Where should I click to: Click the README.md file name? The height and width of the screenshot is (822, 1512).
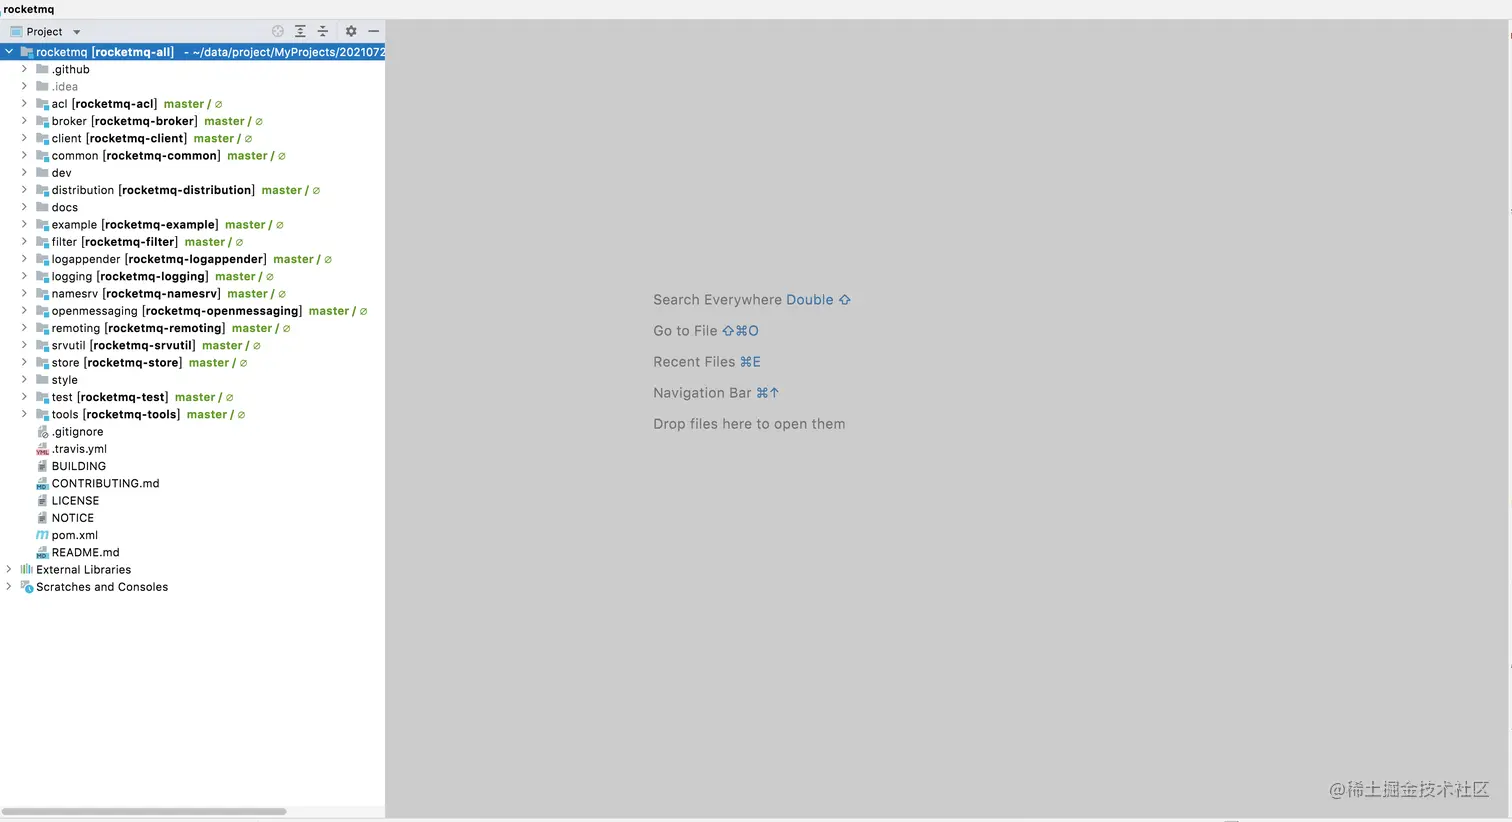coord(86,552)
